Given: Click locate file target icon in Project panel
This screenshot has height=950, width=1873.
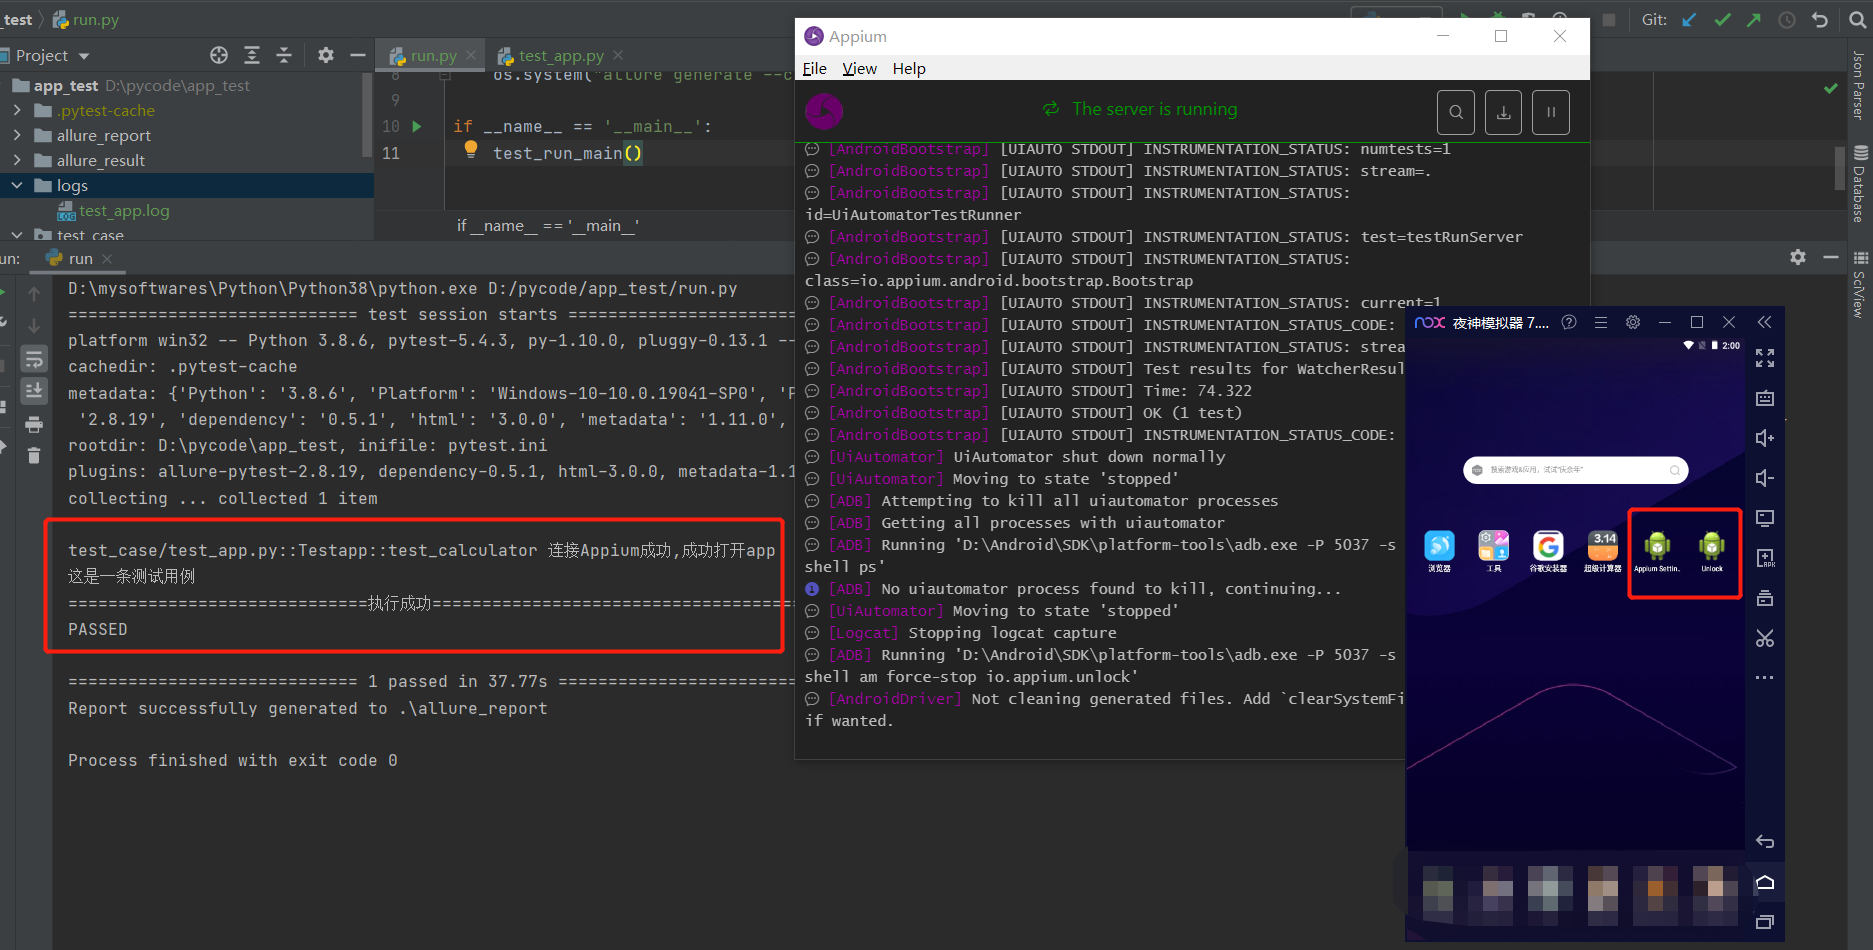Looking at the screenshot, I should click(x=219, y=55).
